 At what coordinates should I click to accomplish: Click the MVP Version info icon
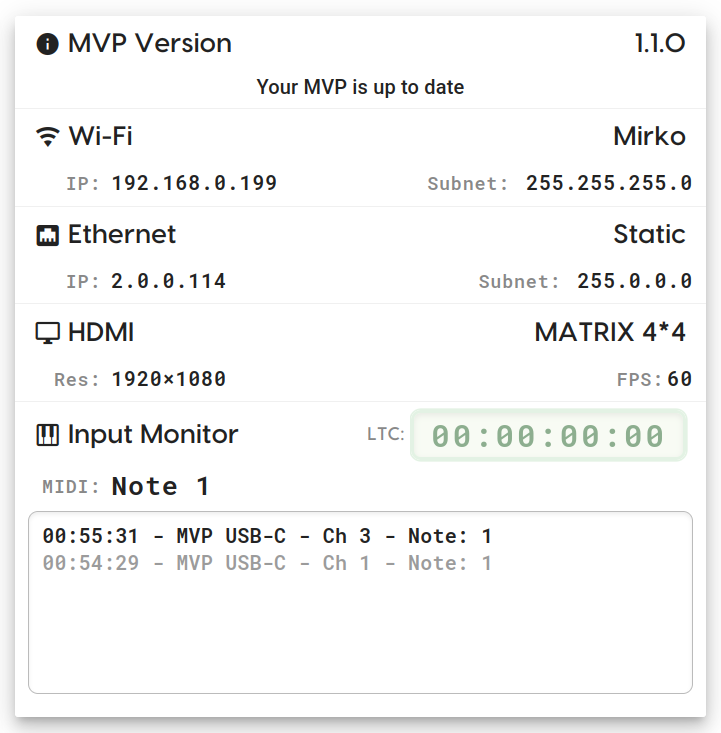pyautogui.click(x=47, y=45)
